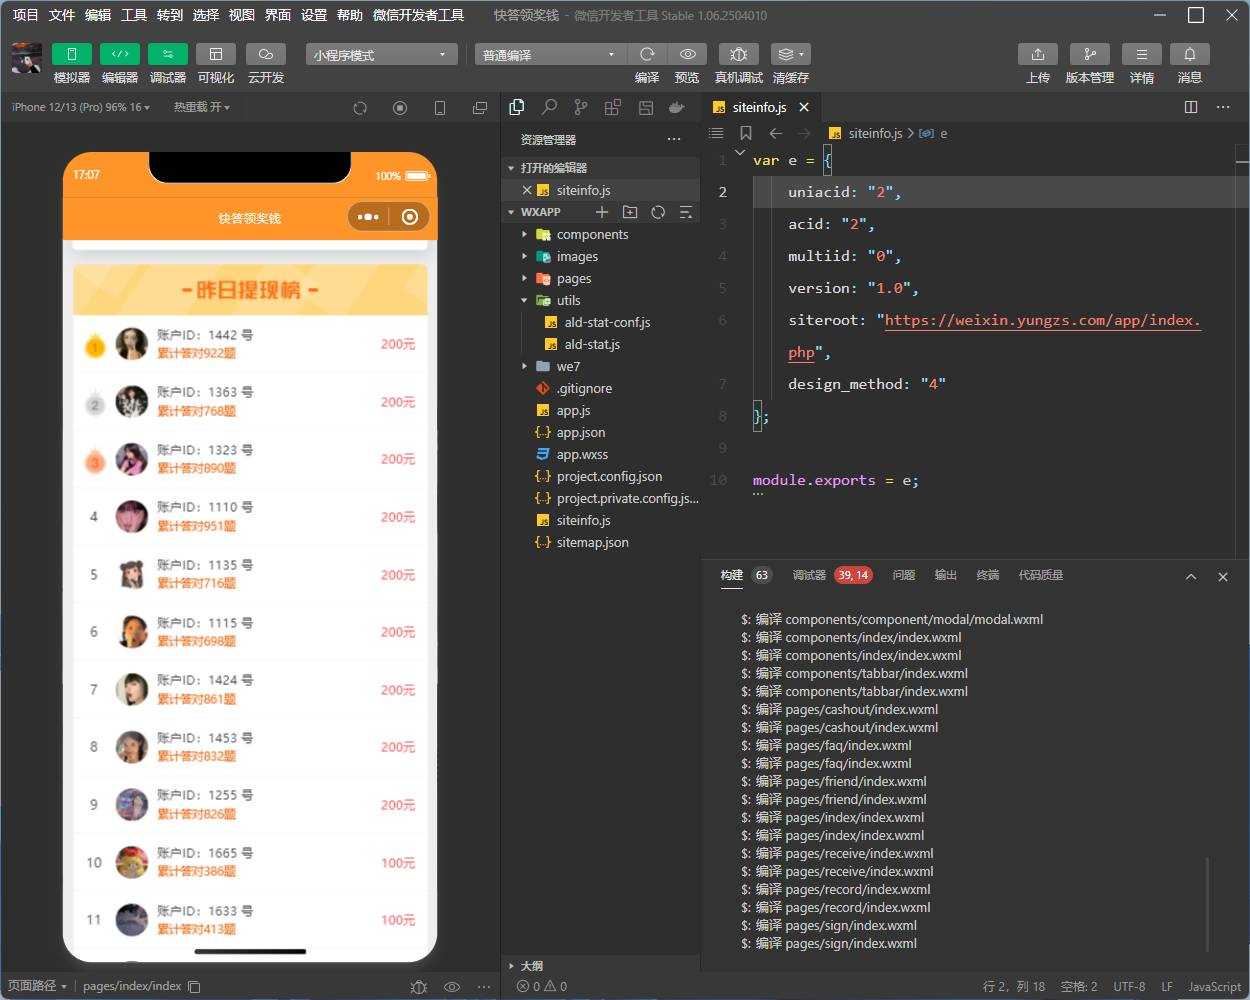Toggle the 调试器 debugger panel button
Image resolution: width=1250 pixels, height=1000 pixels.
pyautogui.click(x=168, y=54)
